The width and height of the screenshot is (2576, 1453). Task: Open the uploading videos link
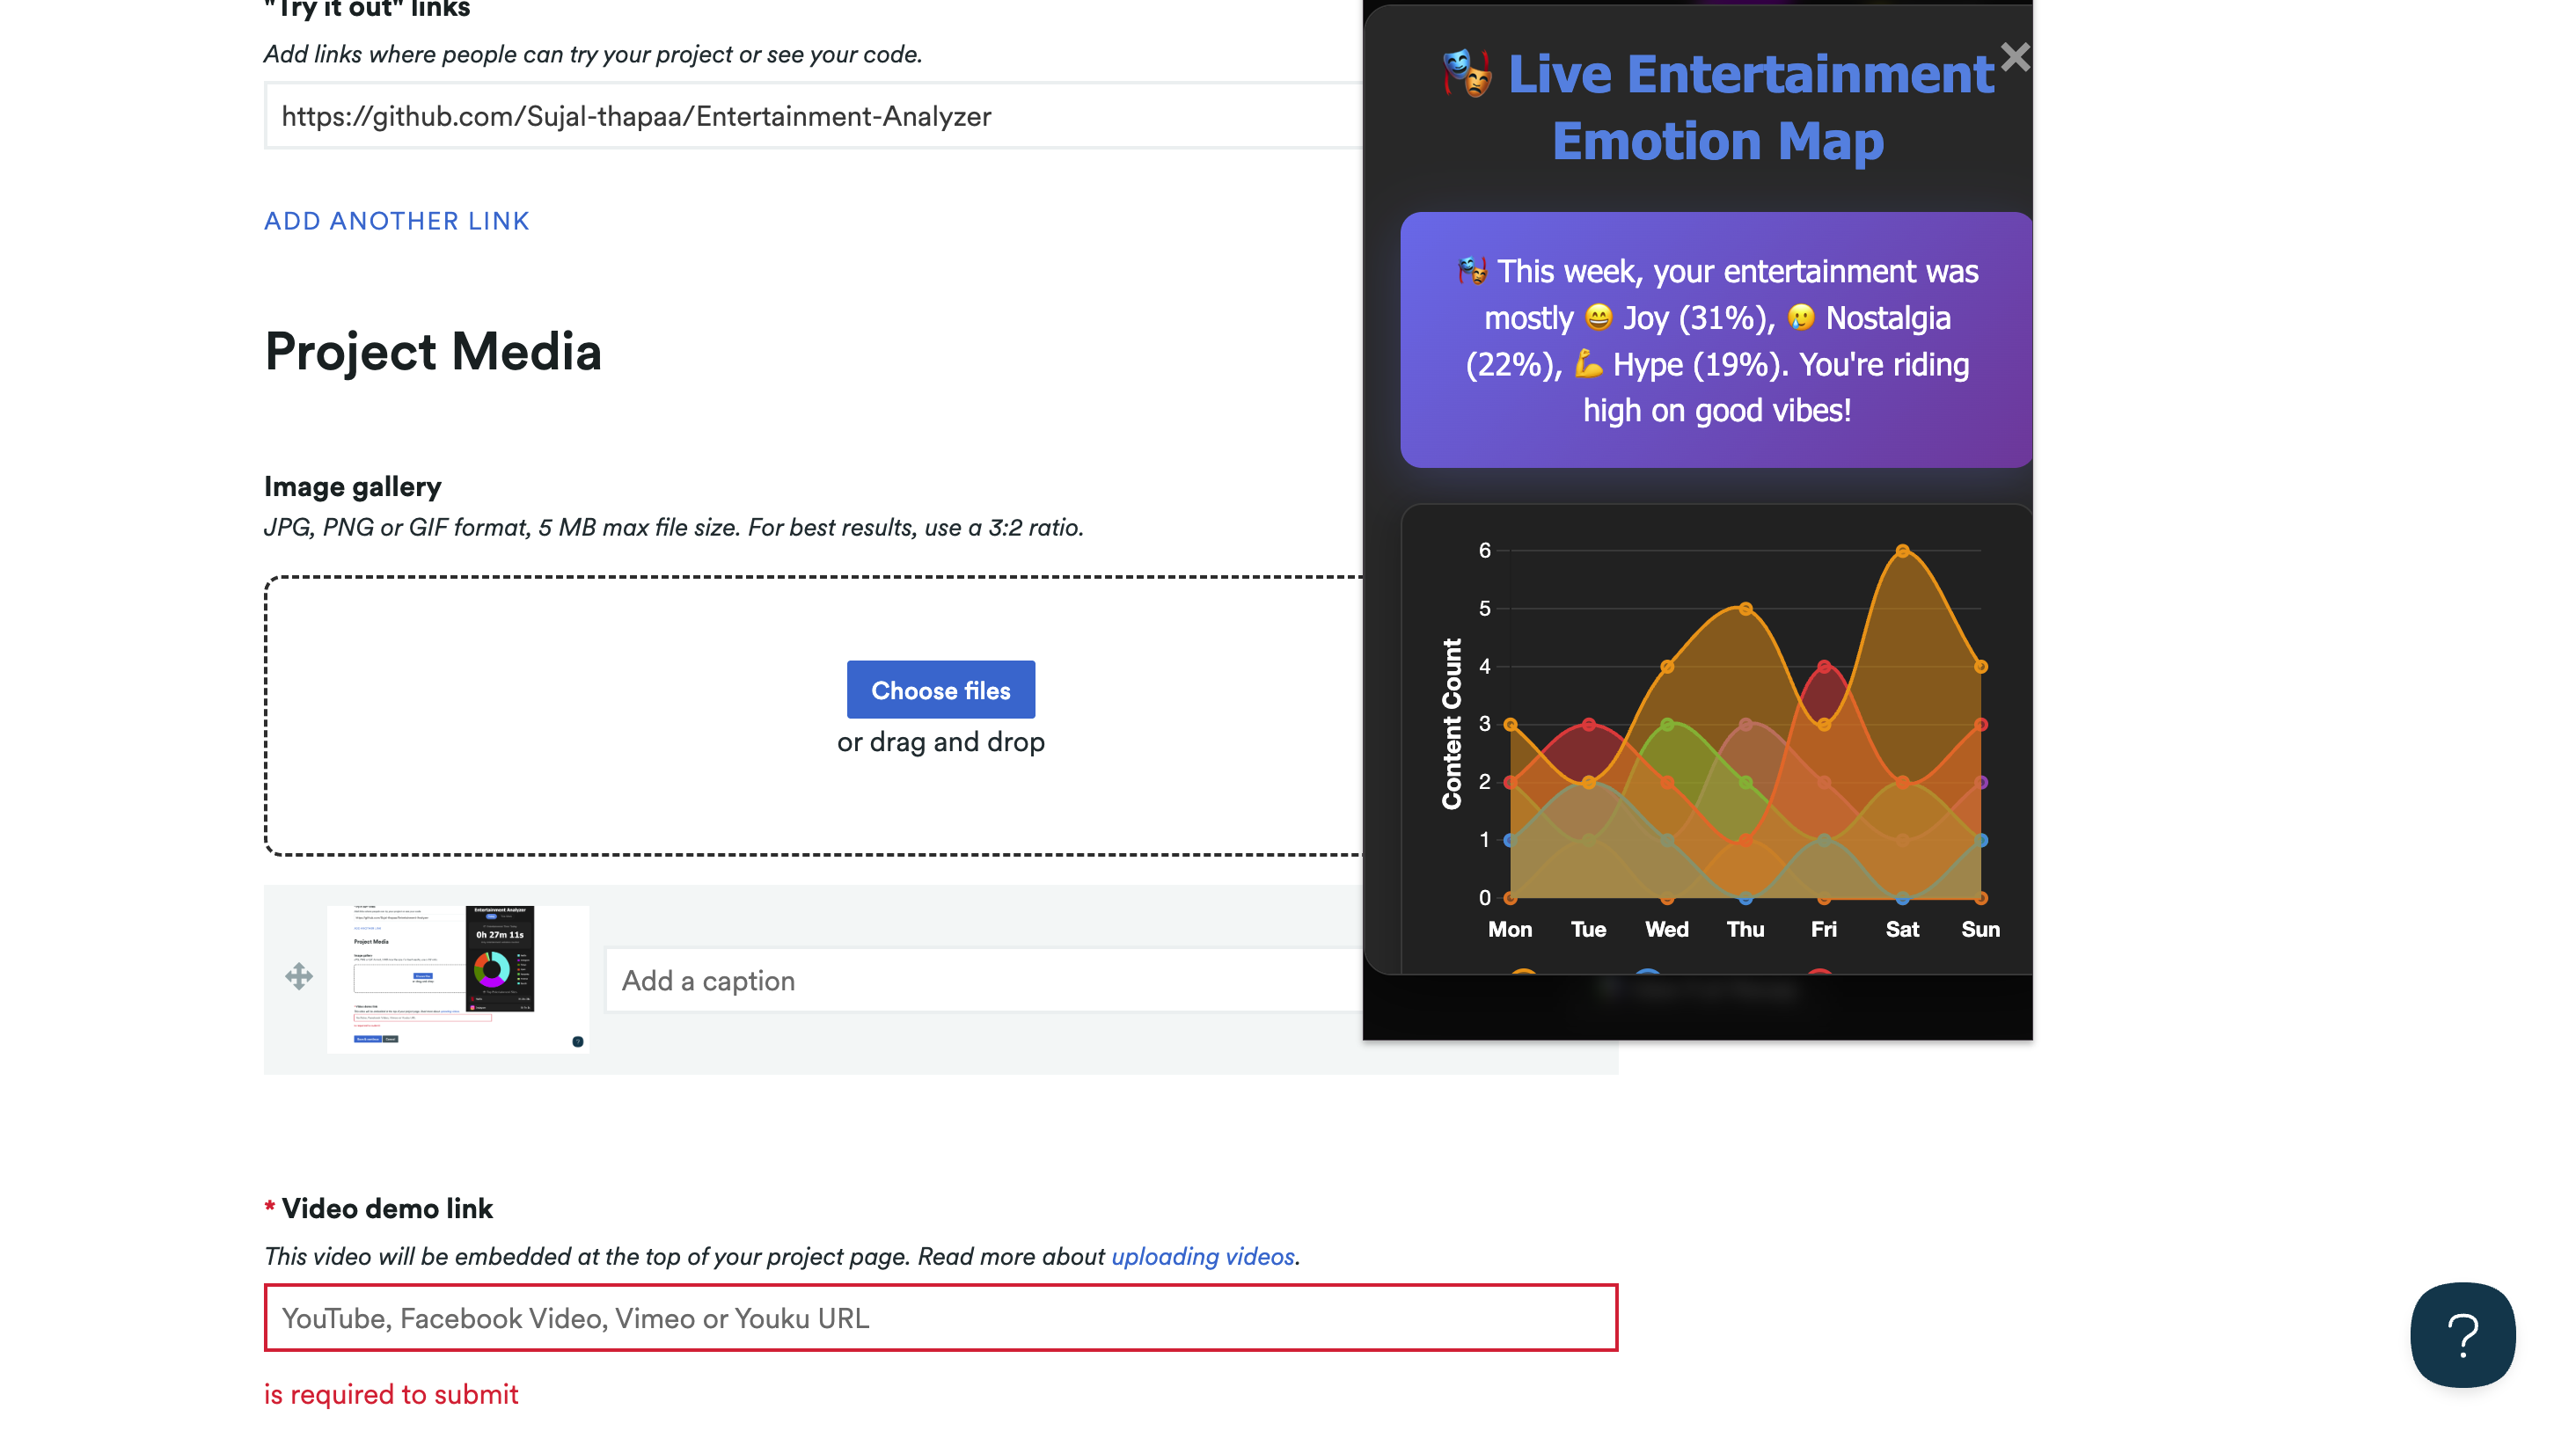pyautogui.click(x=1202, y=1256)
